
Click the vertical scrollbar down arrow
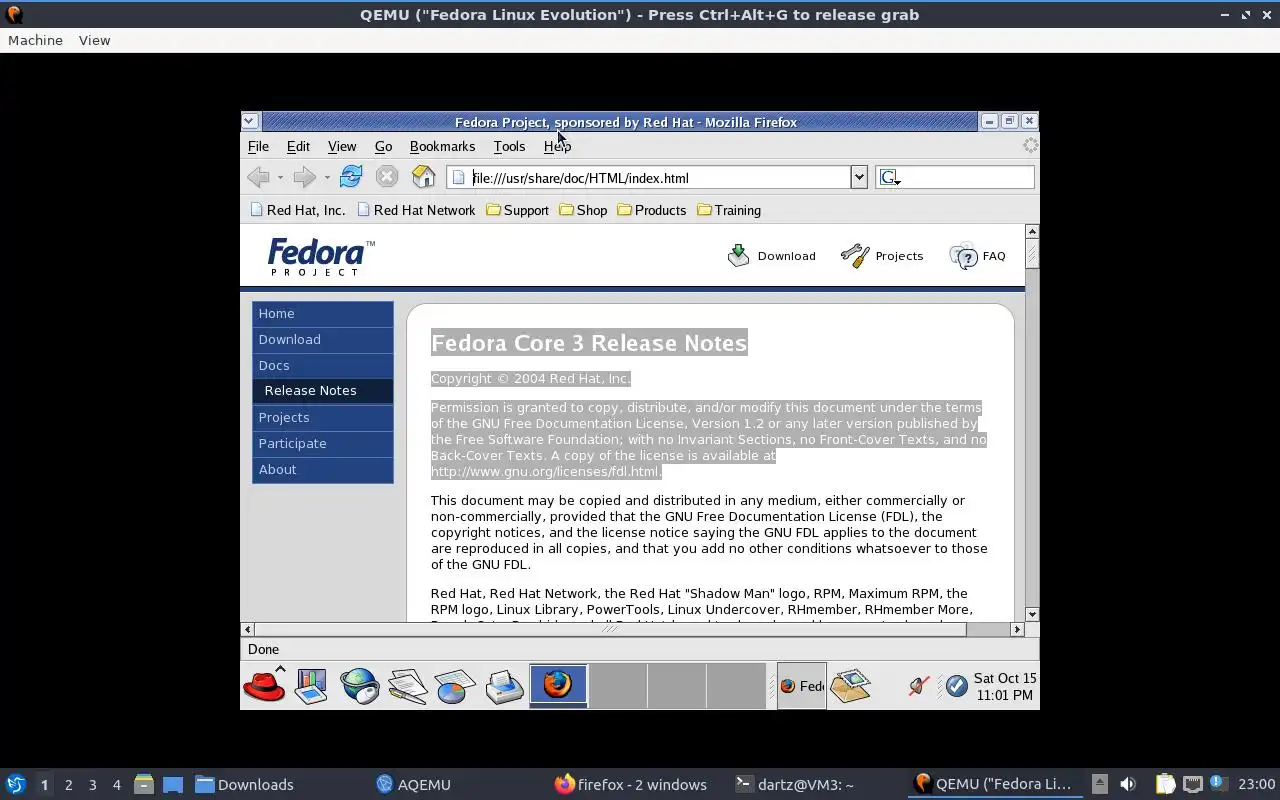[x=1032, y=614]
